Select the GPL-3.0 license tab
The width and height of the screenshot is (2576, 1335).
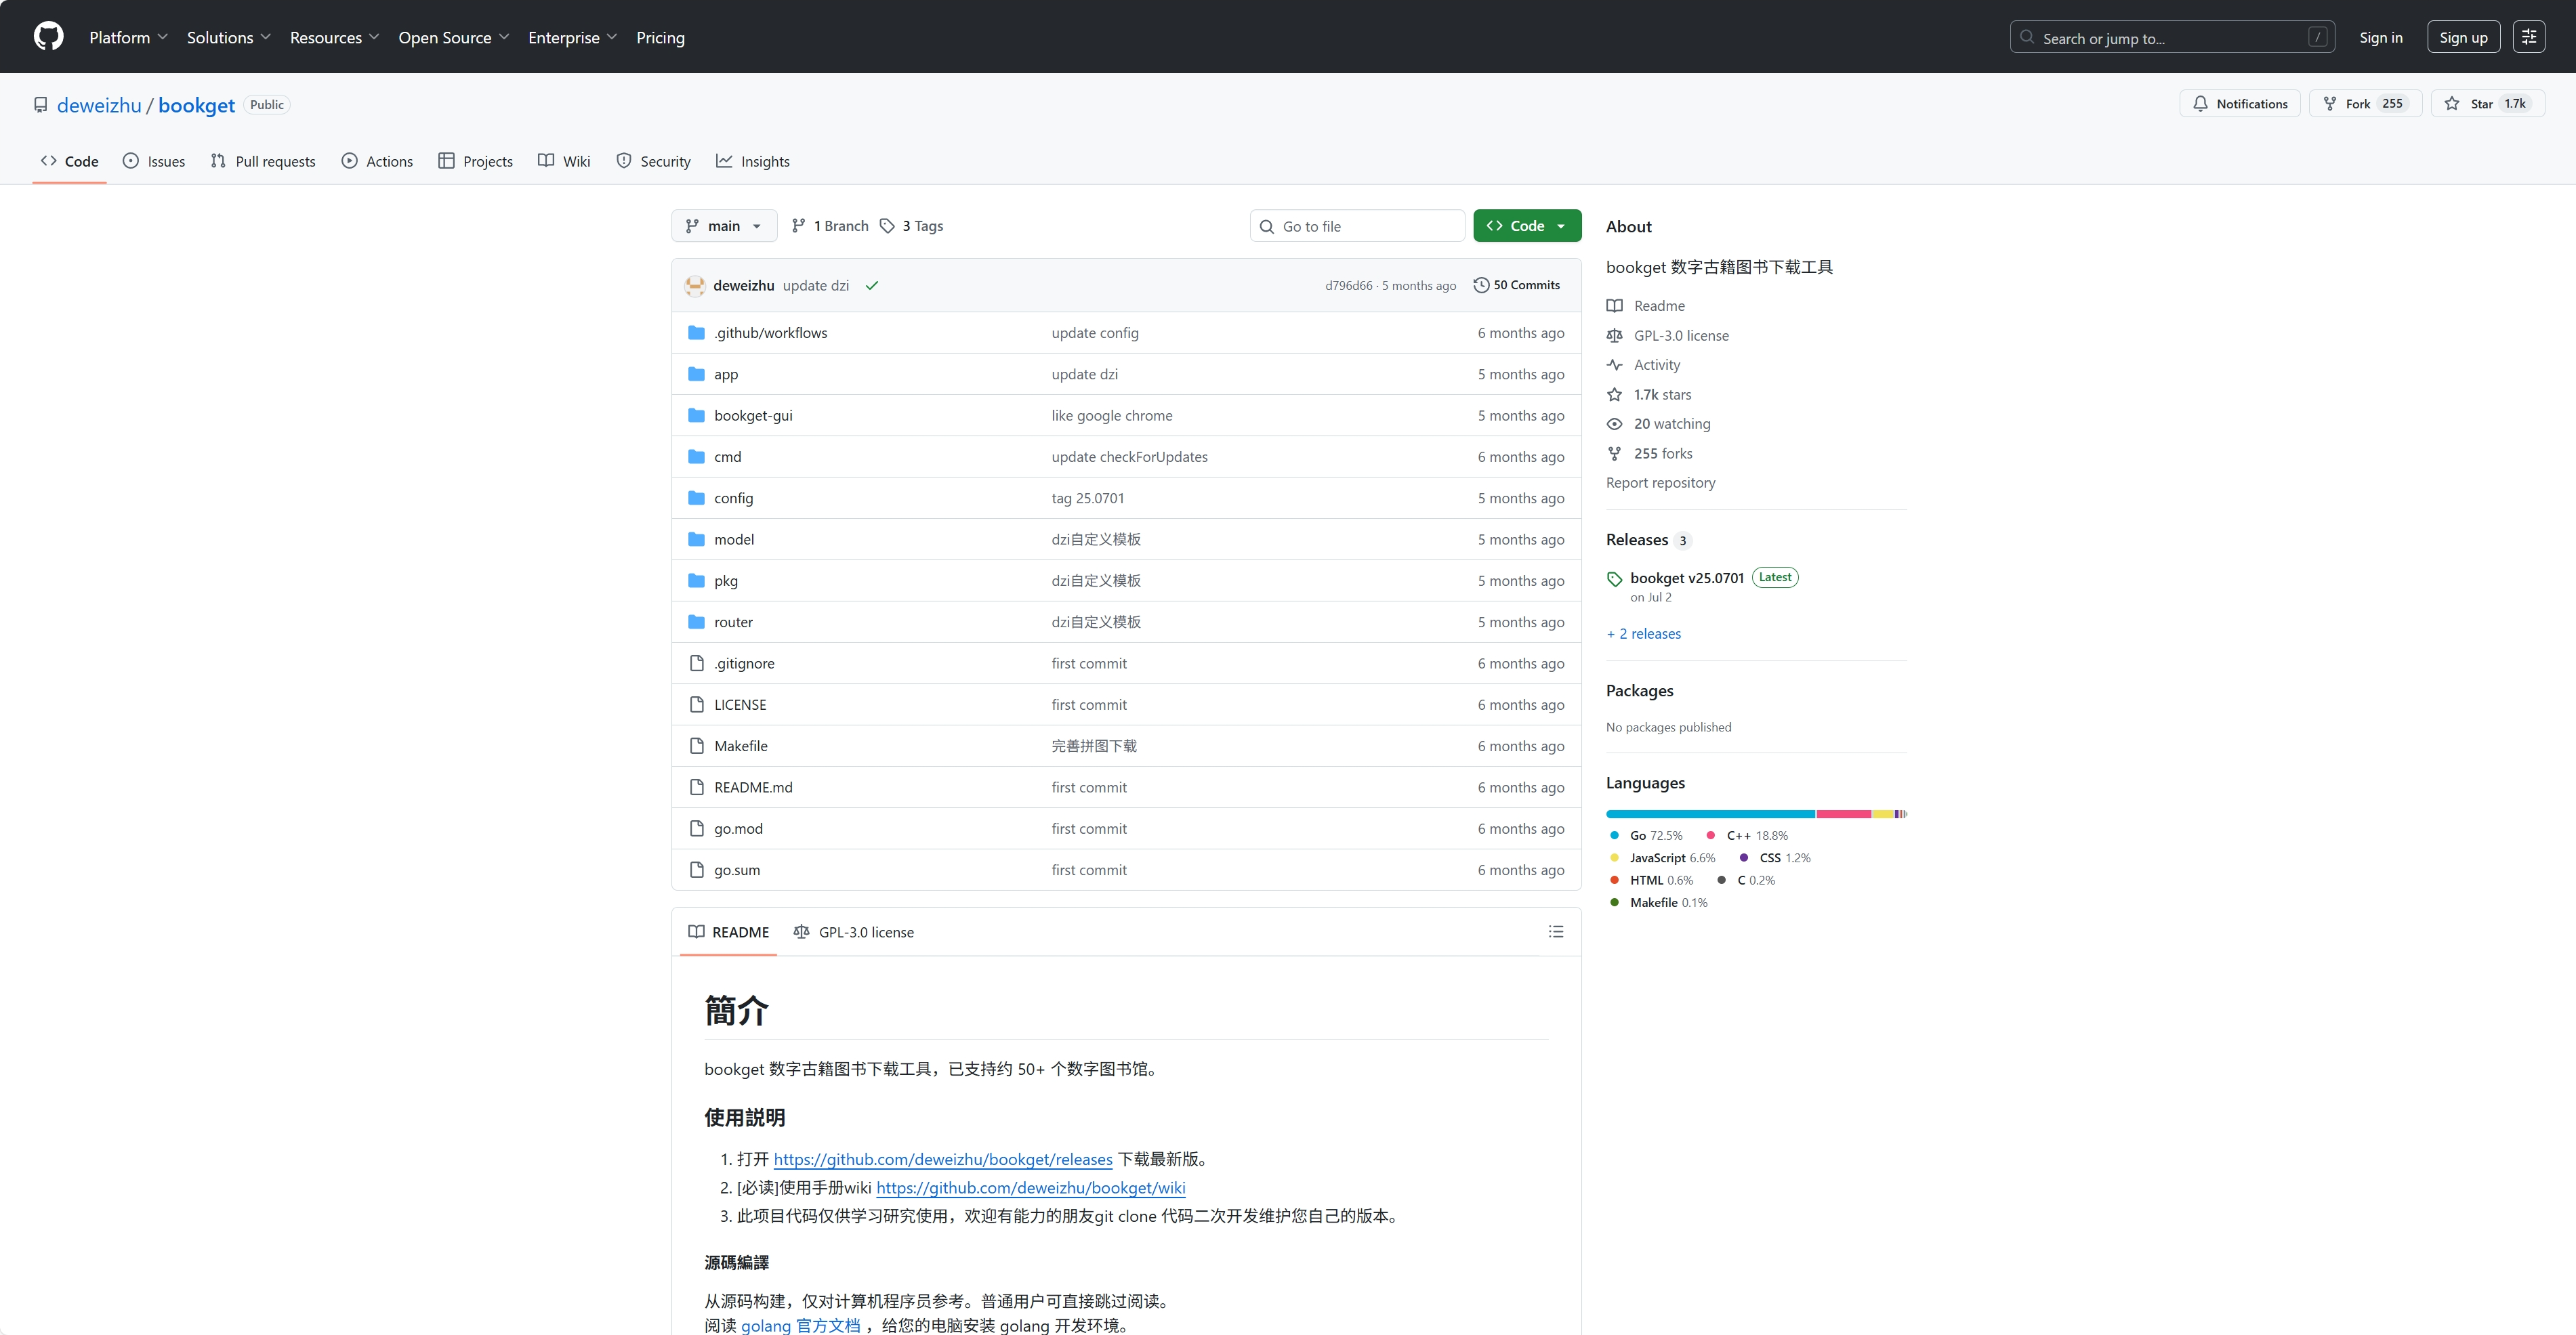pyautogui.click(x=854, y=932)
